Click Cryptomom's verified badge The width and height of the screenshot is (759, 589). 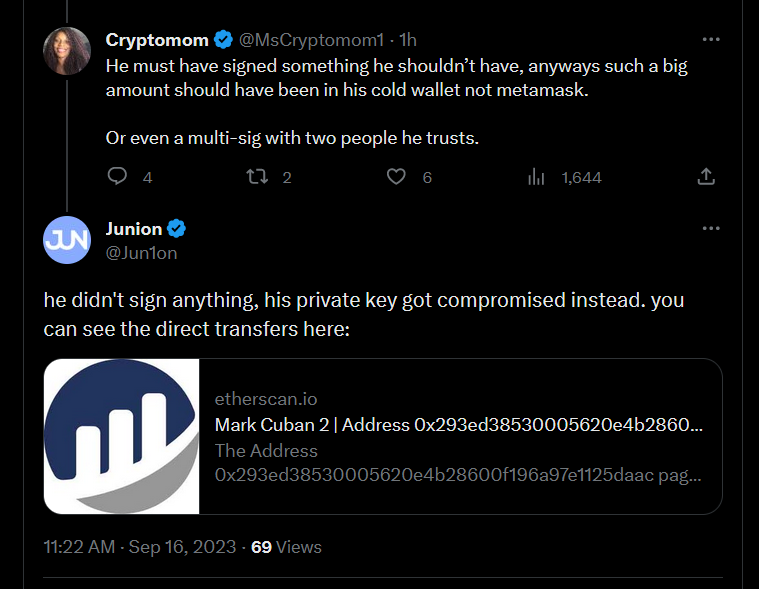[224, 40]
